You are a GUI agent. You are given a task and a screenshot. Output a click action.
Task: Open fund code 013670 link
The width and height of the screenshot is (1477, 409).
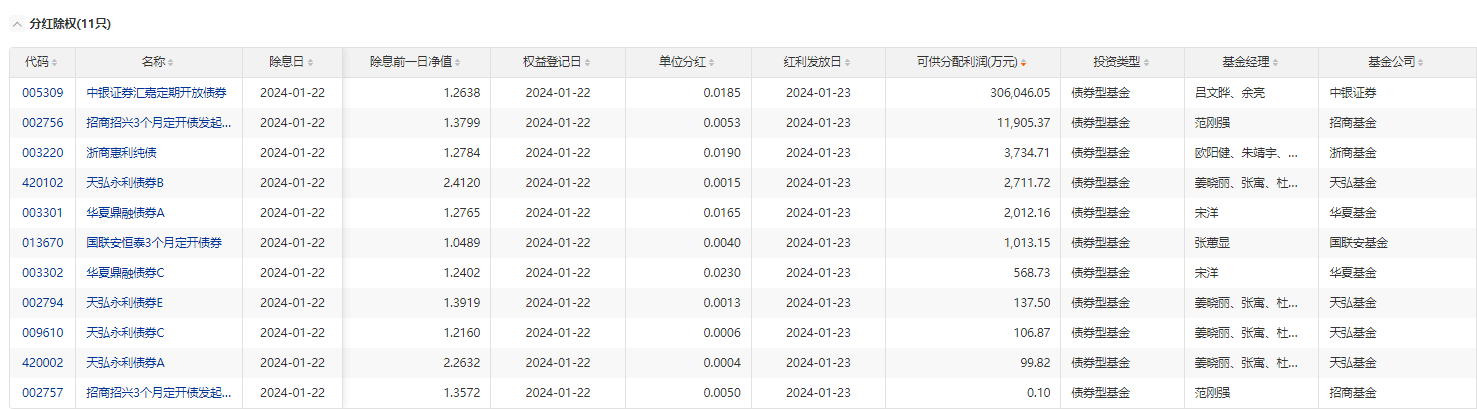tap(43, 243)
